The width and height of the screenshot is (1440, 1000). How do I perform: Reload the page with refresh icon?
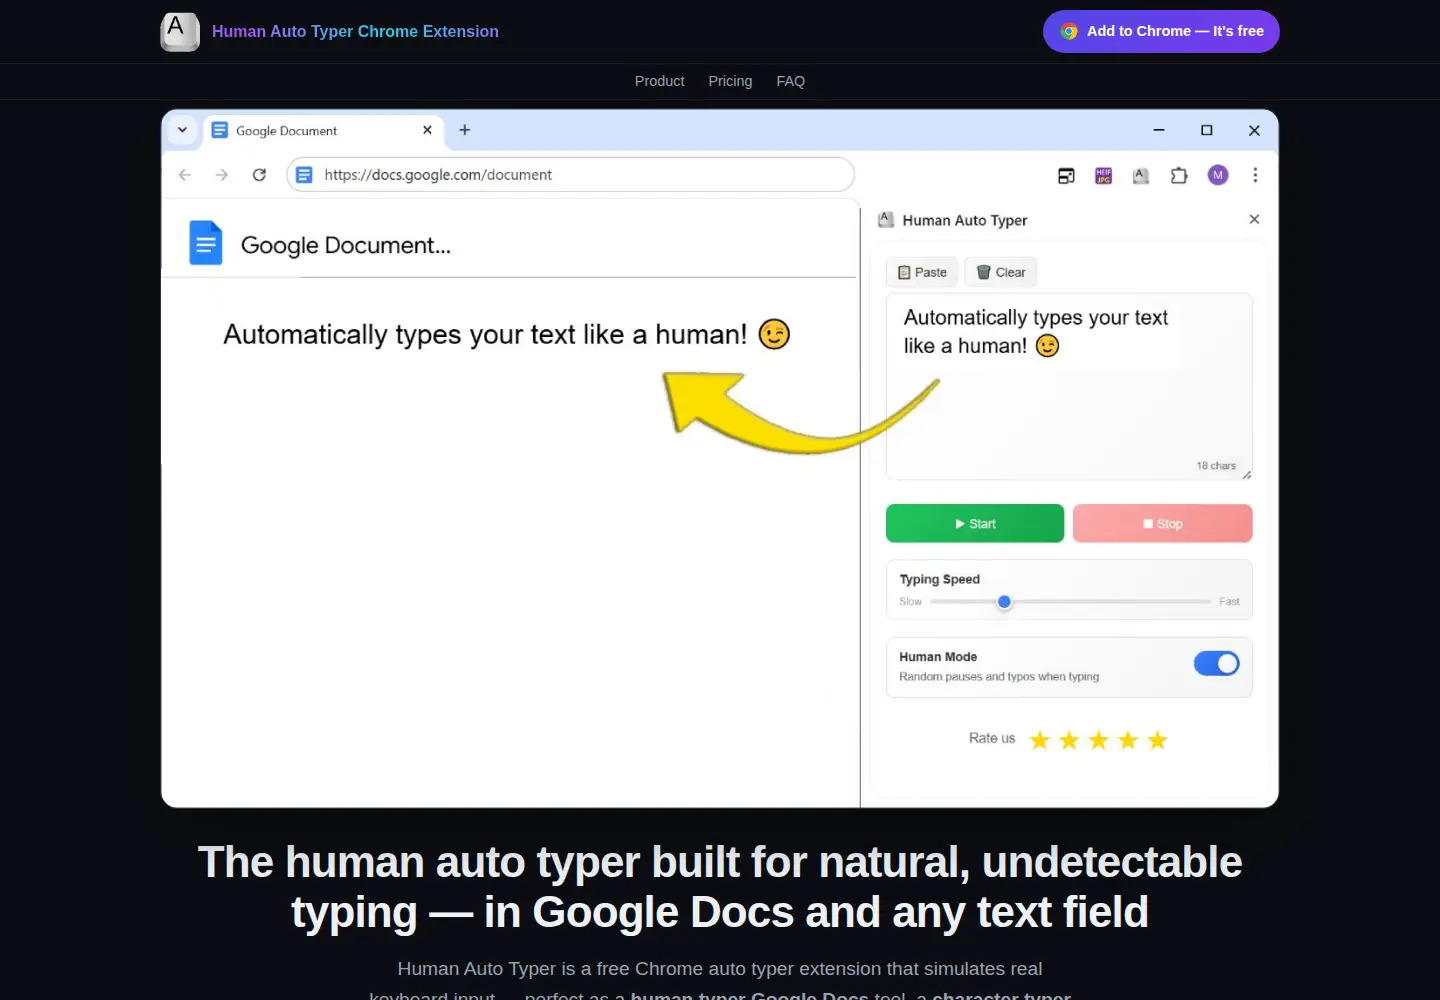[x=259, y=175]
